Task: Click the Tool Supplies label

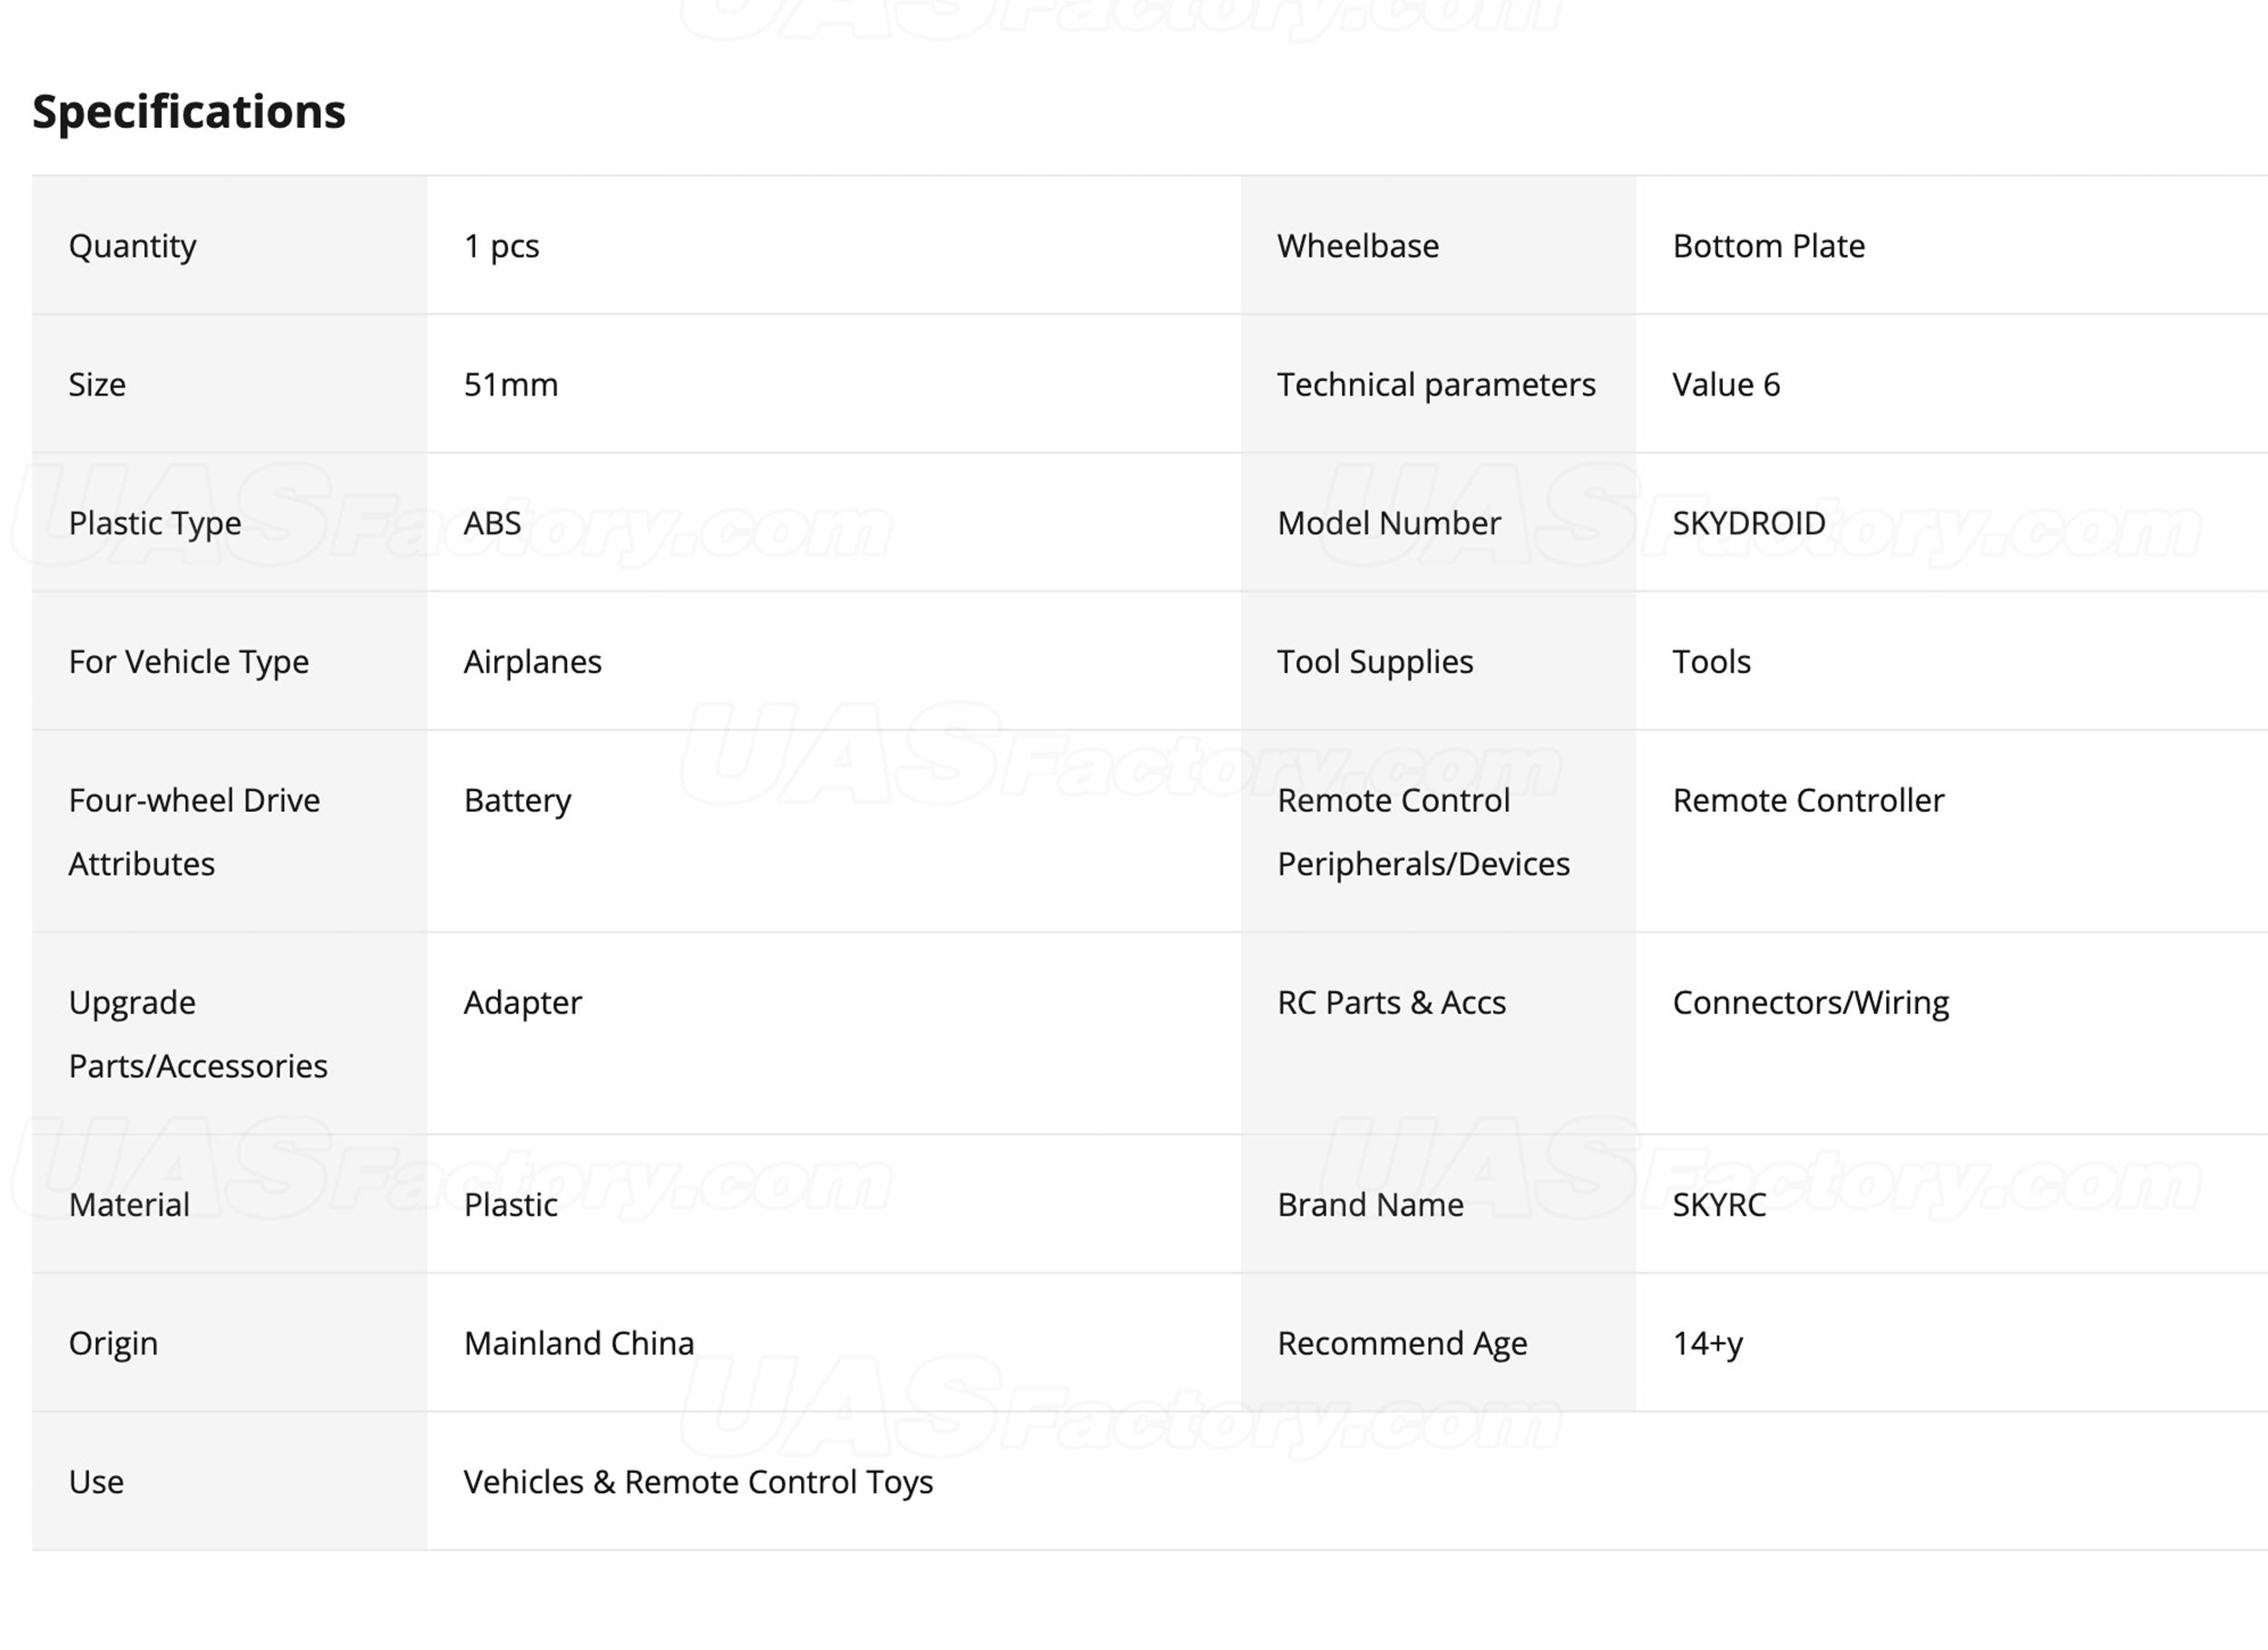Action: (1375, 662)
